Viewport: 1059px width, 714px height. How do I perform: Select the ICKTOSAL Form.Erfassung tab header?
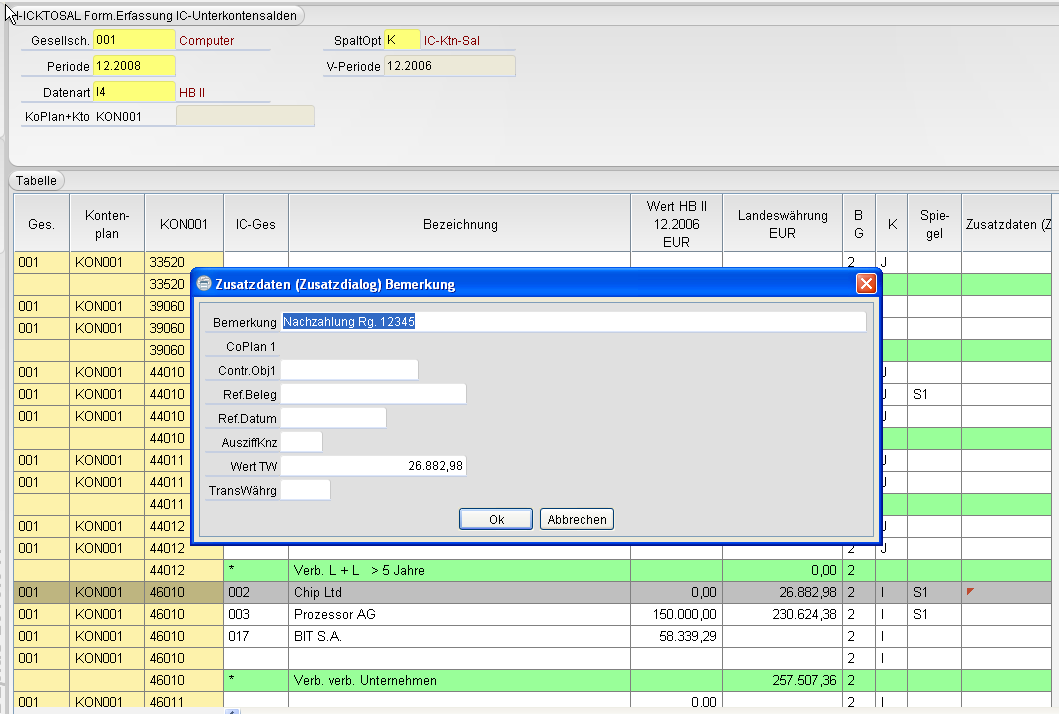(x=156, y=15)
